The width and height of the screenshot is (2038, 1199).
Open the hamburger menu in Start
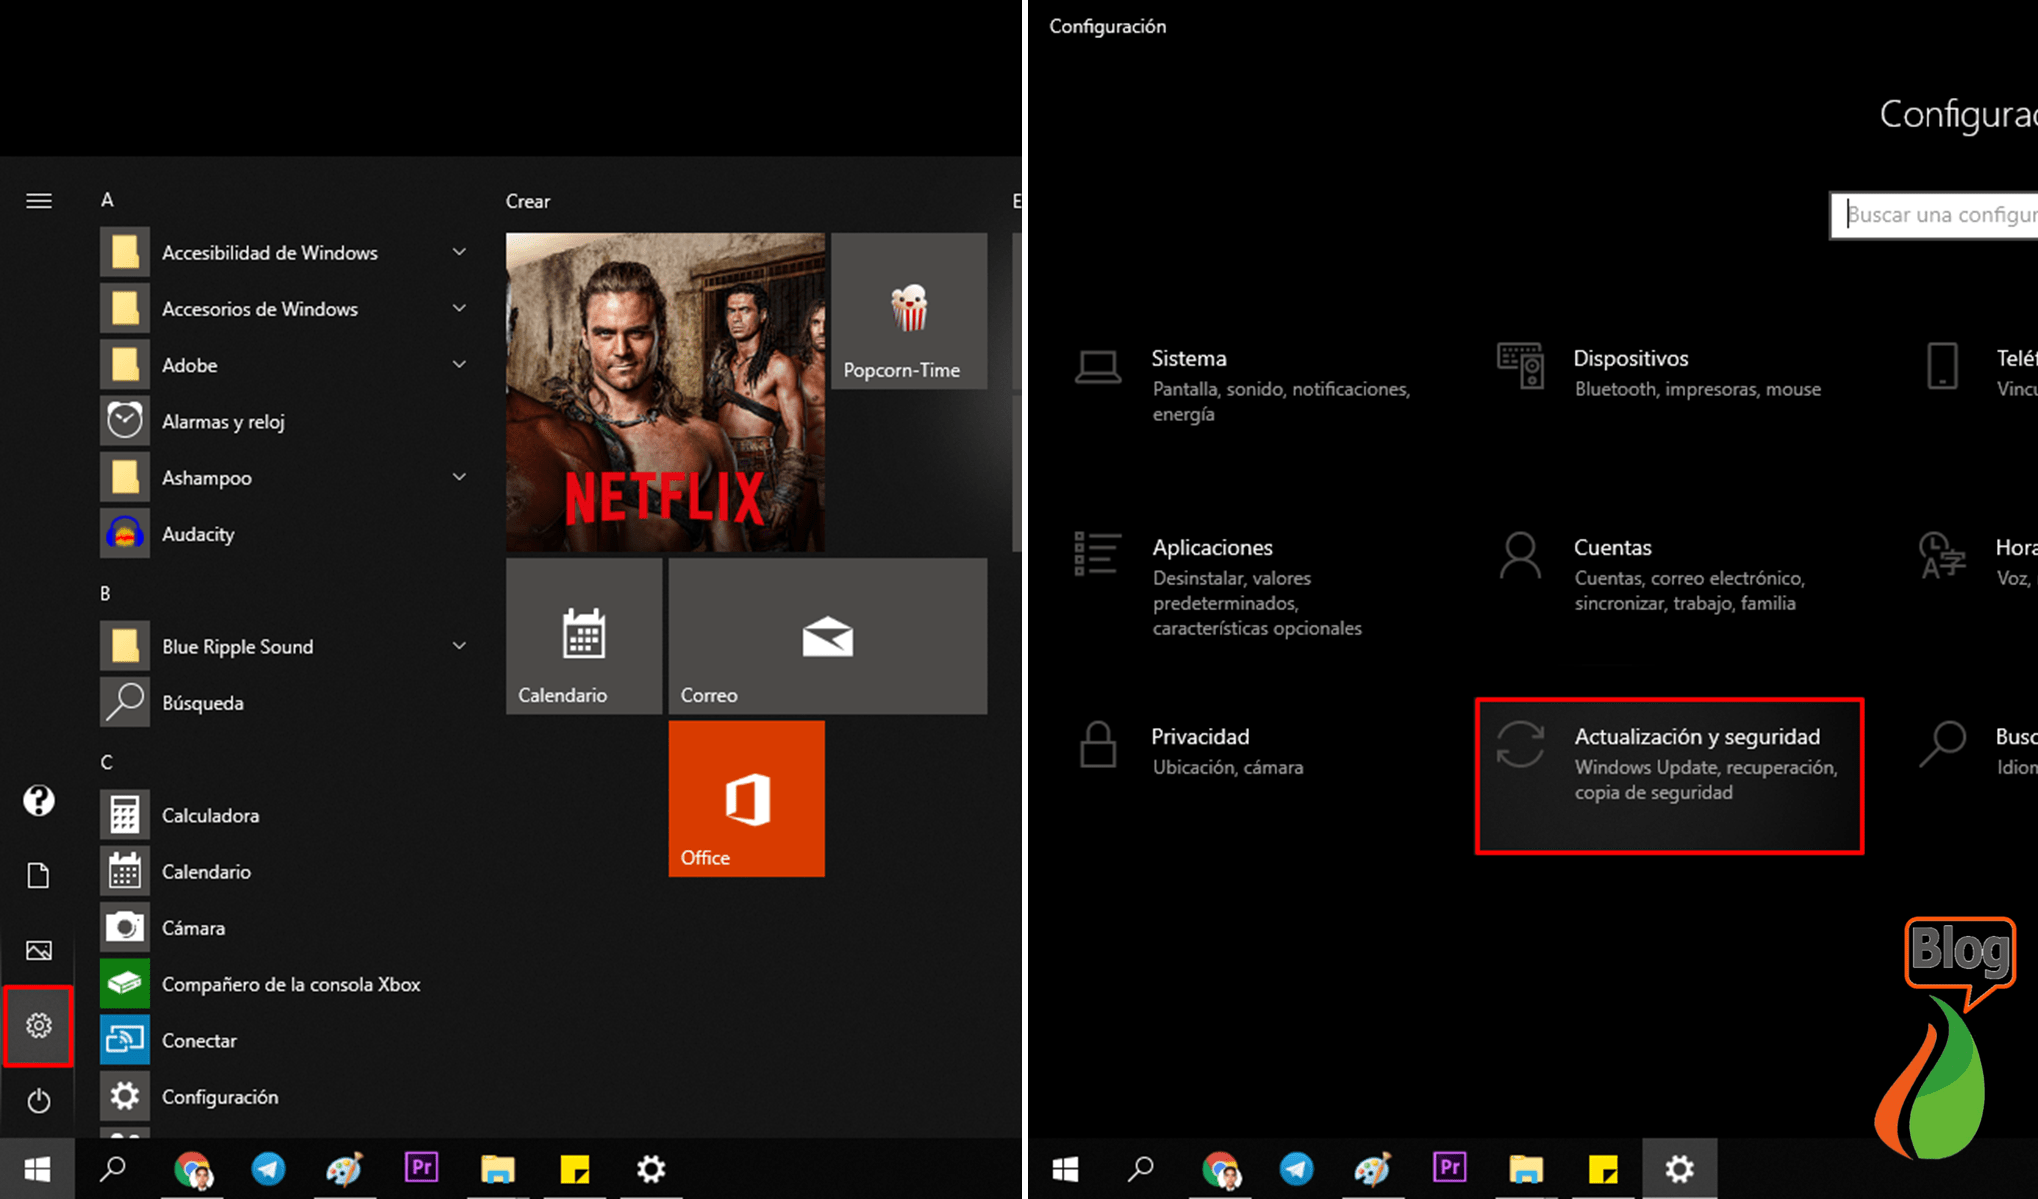tap(39, 201)
